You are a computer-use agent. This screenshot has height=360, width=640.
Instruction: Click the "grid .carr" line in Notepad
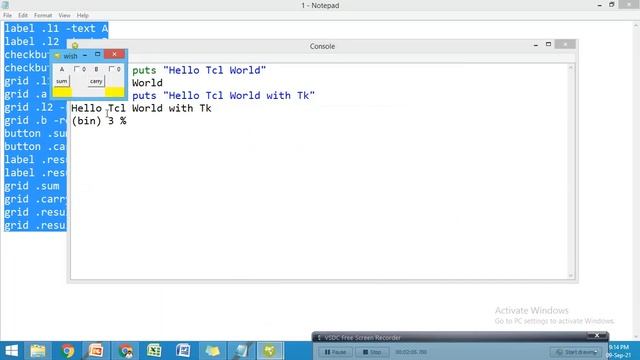coord(35,199)
